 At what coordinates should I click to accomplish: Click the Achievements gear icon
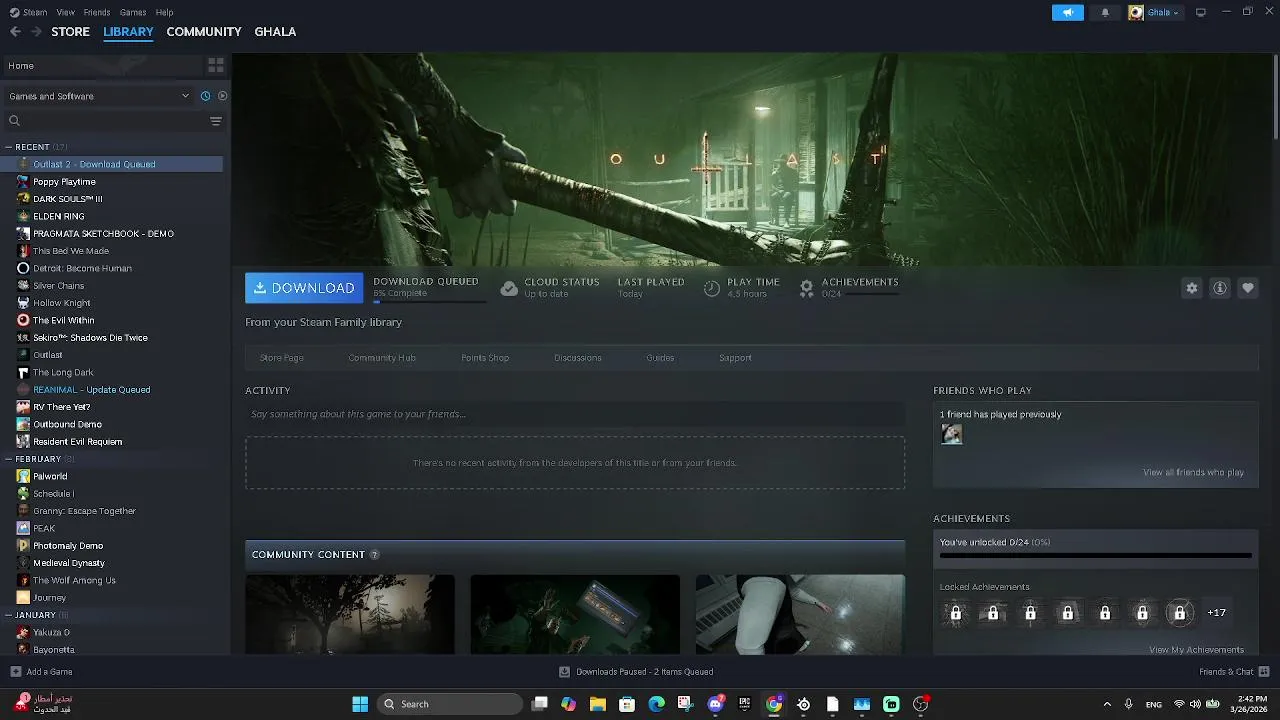click(x=806, y=288)
